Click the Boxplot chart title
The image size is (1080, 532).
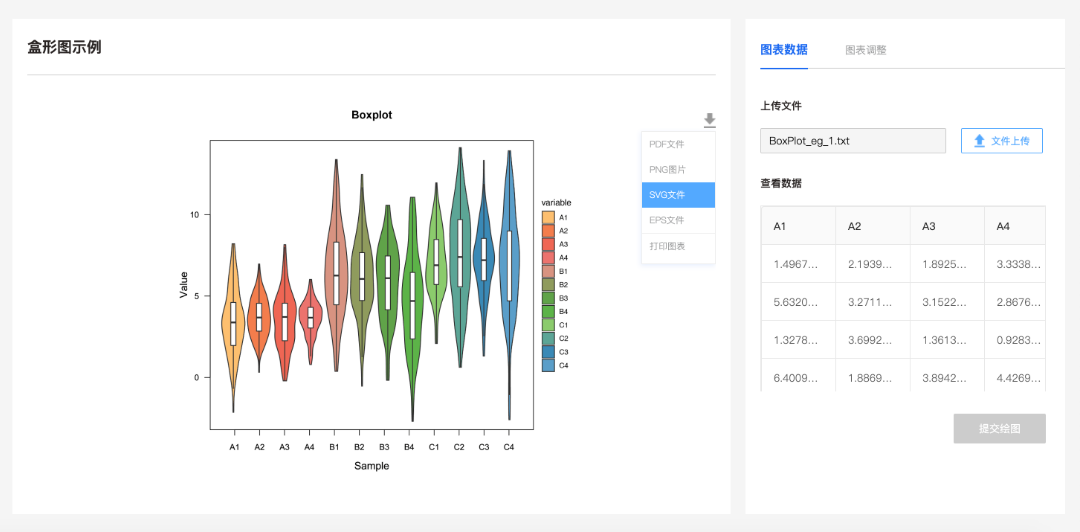pyautogui.click(x=372, y=115)
